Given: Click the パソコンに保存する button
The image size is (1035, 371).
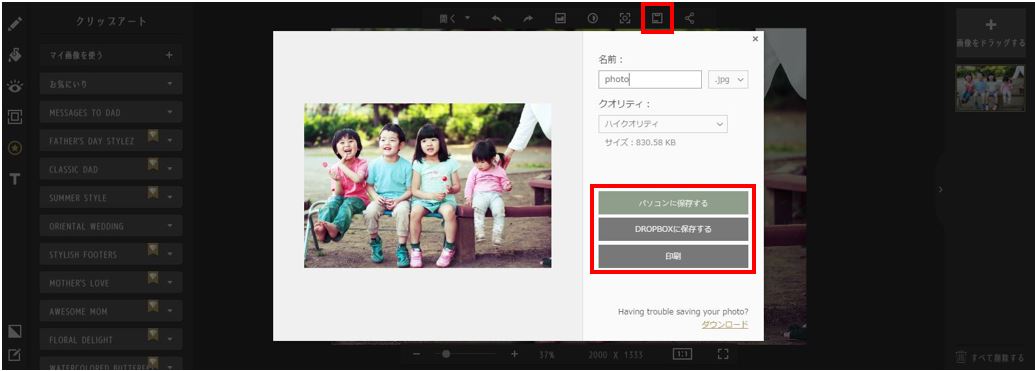Looking at the screenshot, I should tap(673, 203).
